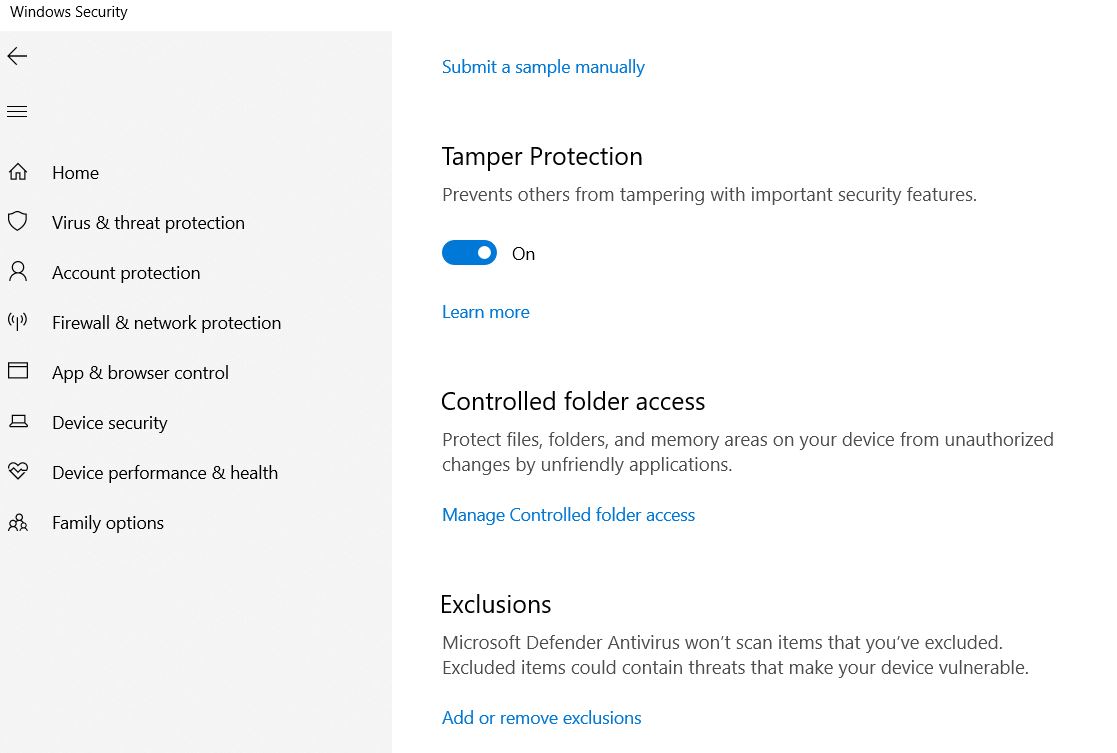1117x753 pixels.
Task: Click Manage Controlled folder access link
Action: tap(568, 515)
